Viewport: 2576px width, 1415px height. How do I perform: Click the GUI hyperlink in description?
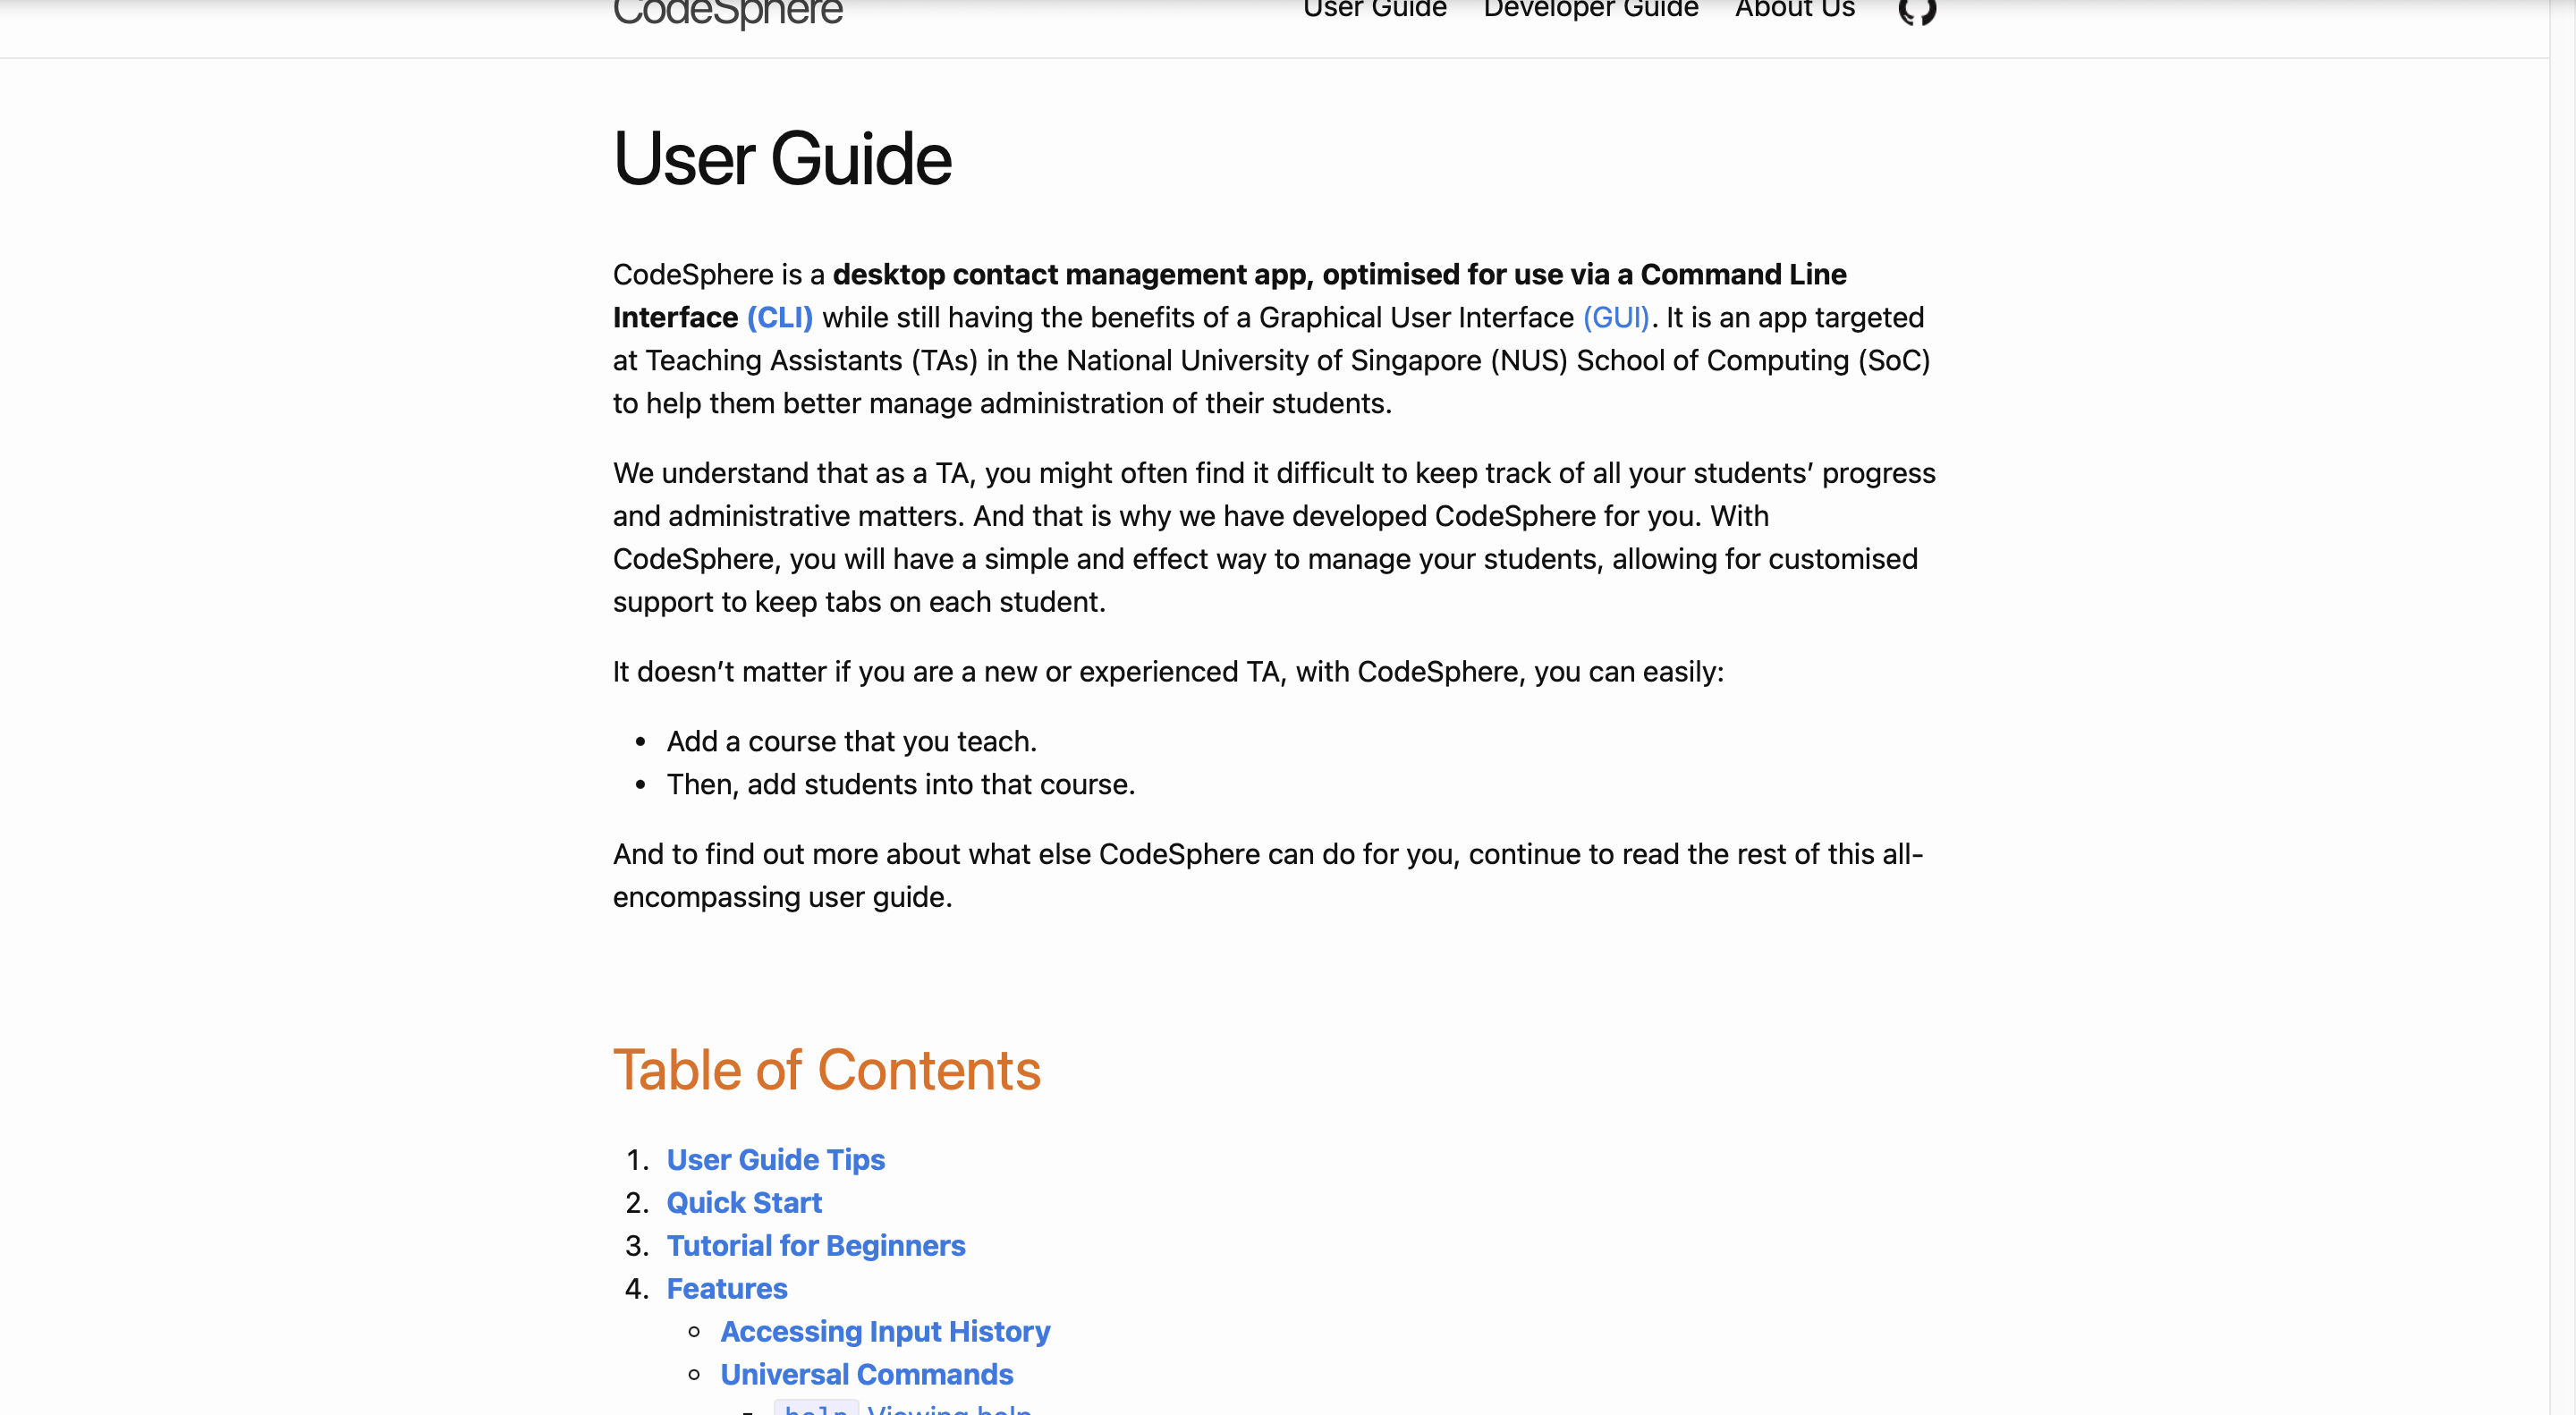point(1614,318)
